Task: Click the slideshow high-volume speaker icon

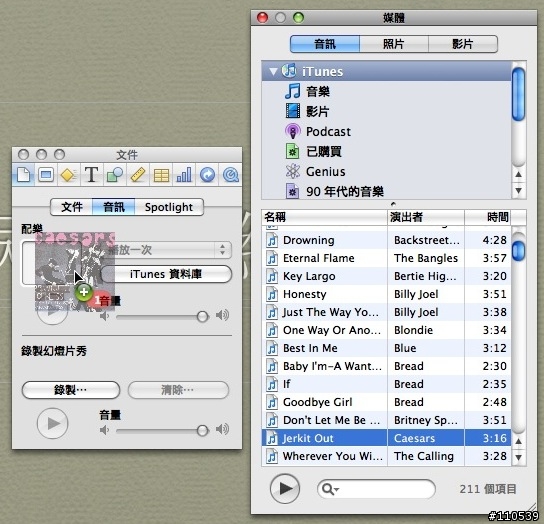Action: pos(222,430)
